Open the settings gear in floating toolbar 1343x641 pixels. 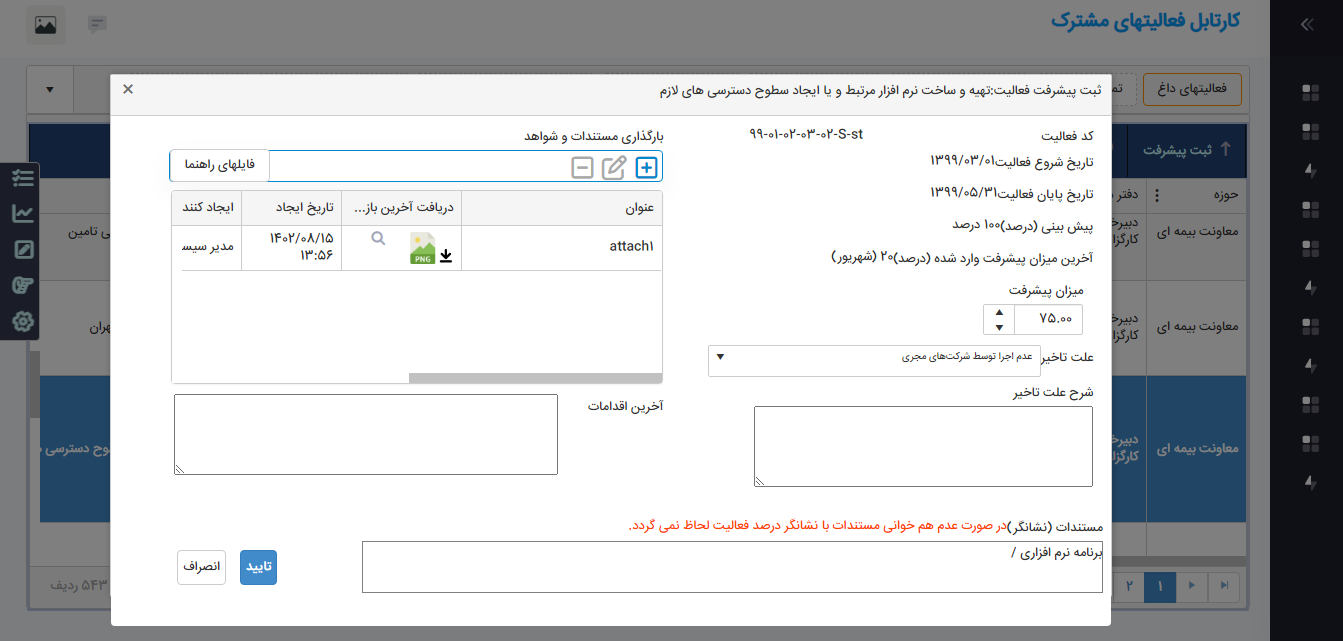[22, 322]
